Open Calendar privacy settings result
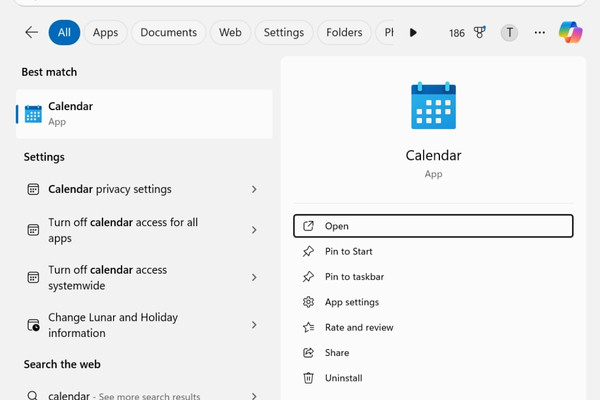600x400 pixels. tap(144, 189)
